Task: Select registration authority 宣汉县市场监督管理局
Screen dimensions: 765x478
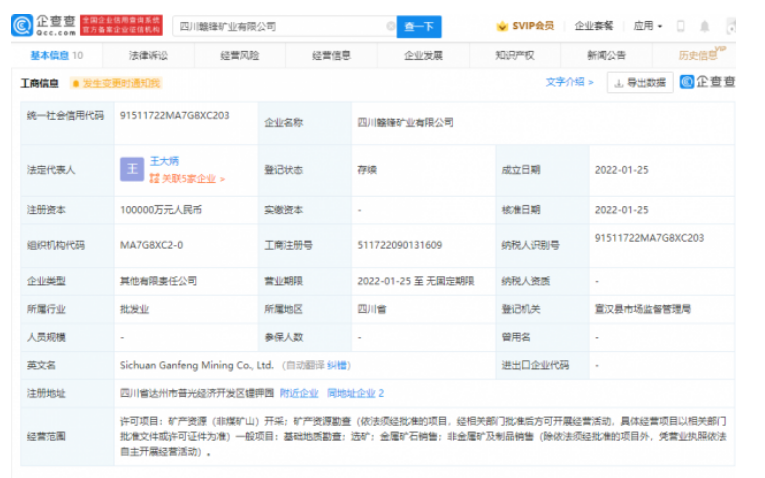Action: pos(643,309)
